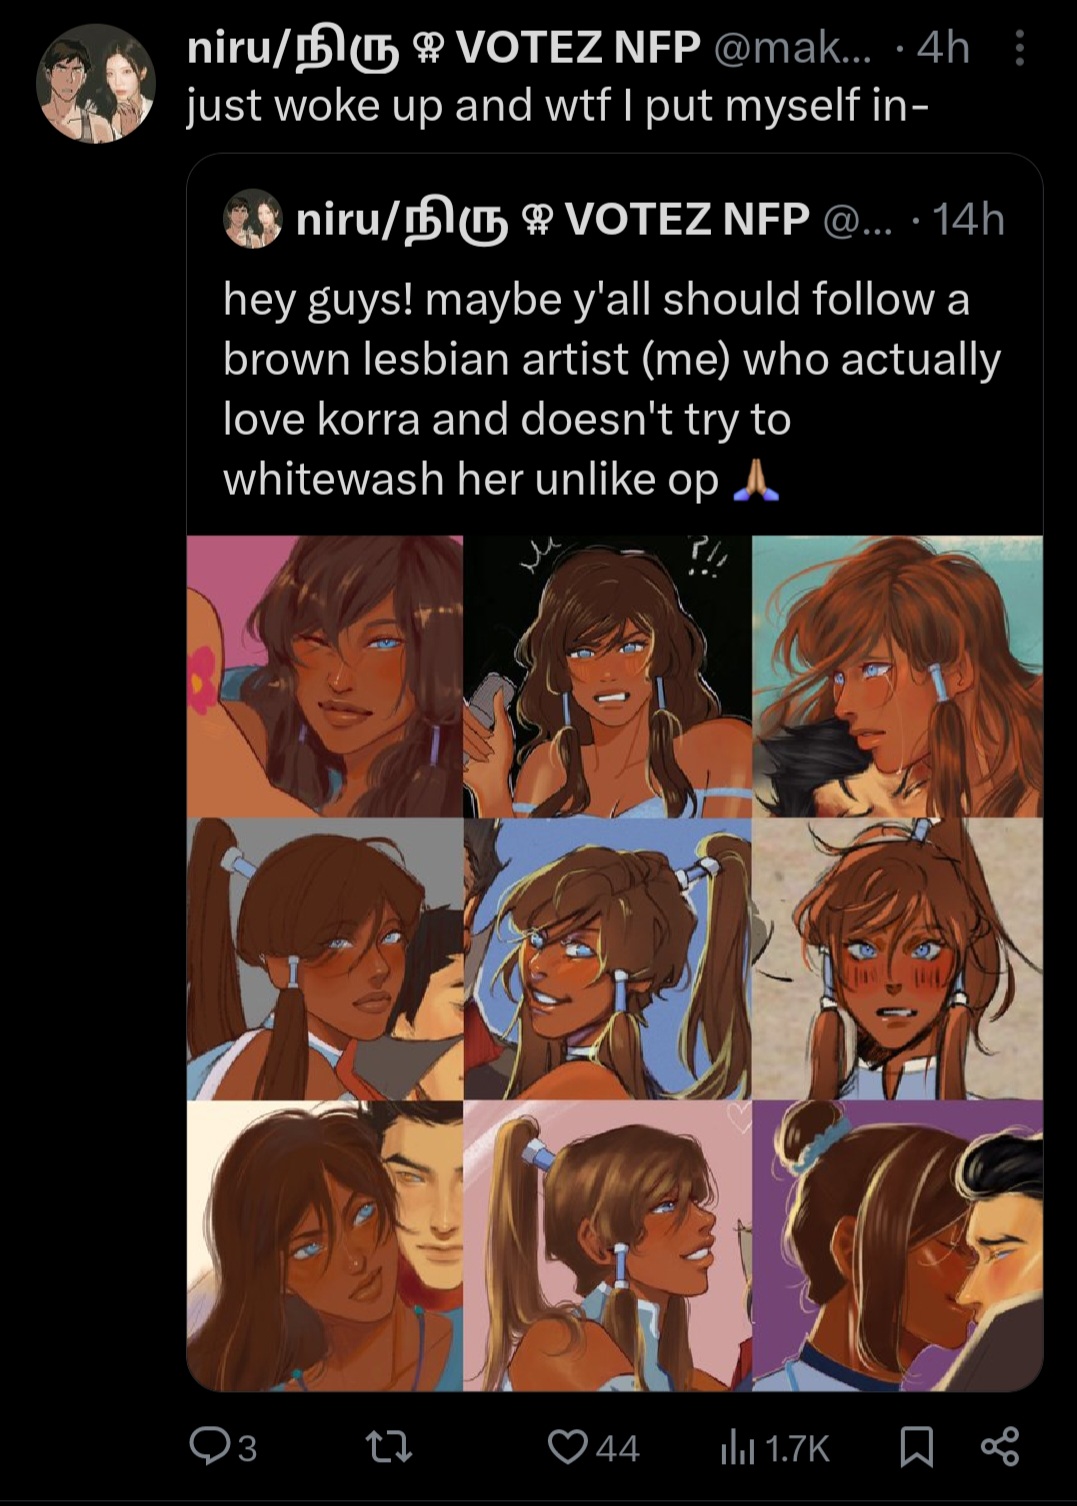Tap the 14h timestamp on quoted tweet
This screenshot has width=1077, height=1506.
pyautogui.click(x=967, y=219)
